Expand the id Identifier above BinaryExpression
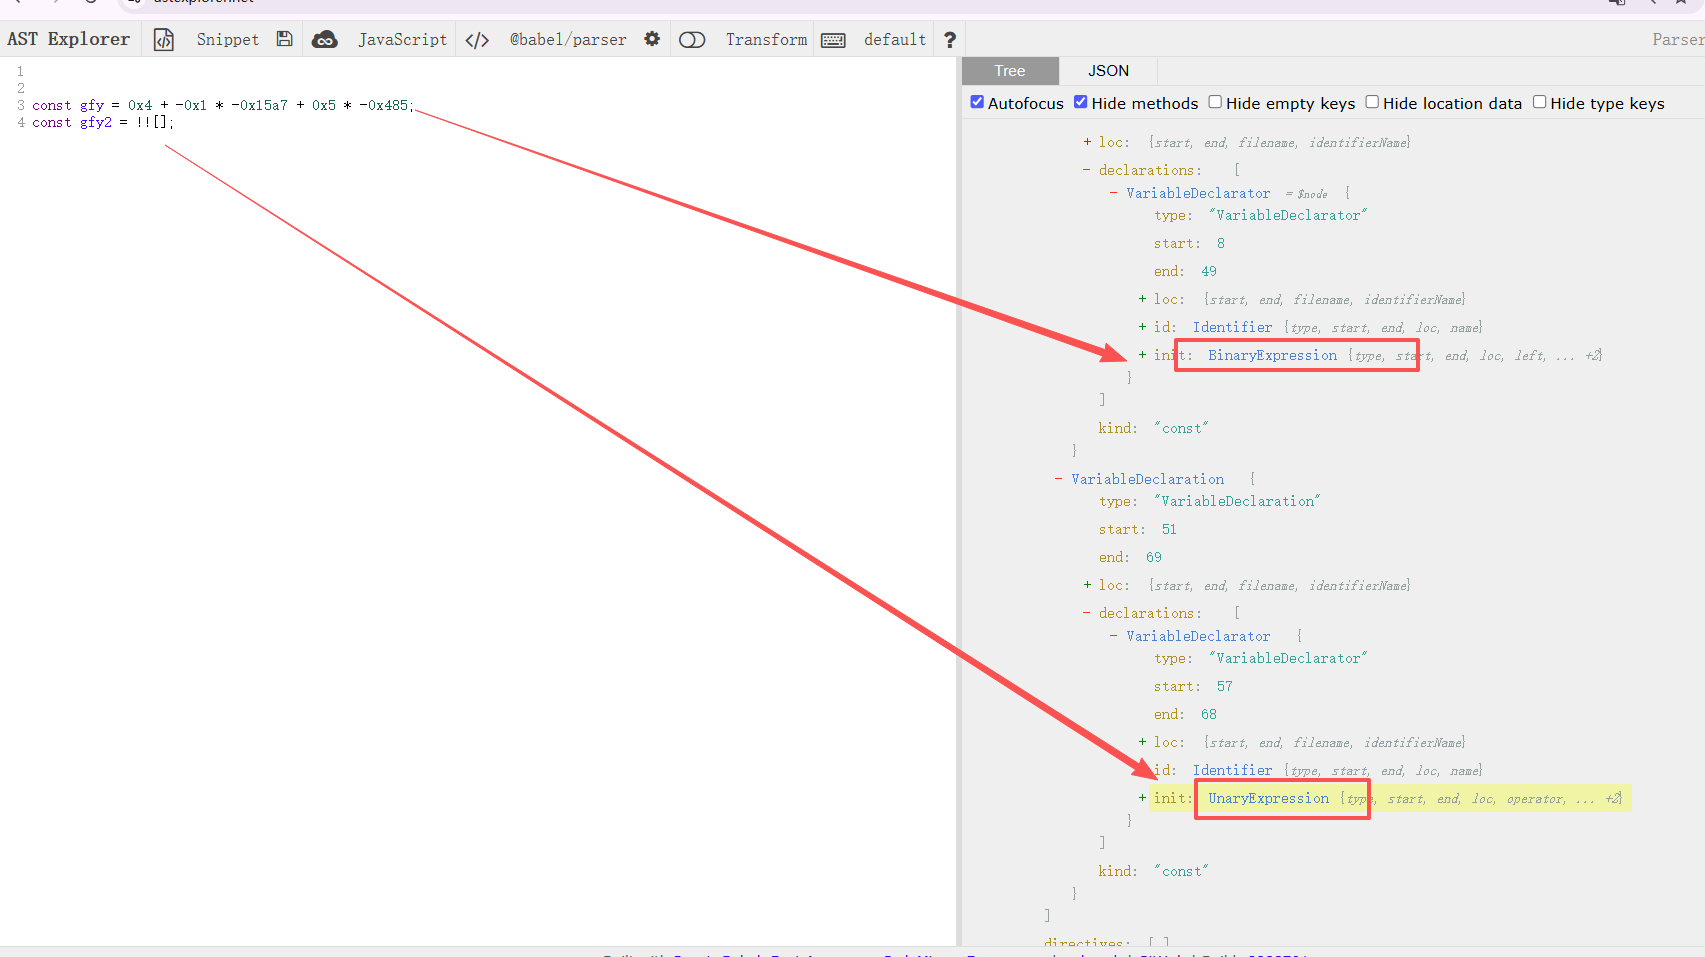Viewport: 1705px width, 957px height. pos(1142,327)
